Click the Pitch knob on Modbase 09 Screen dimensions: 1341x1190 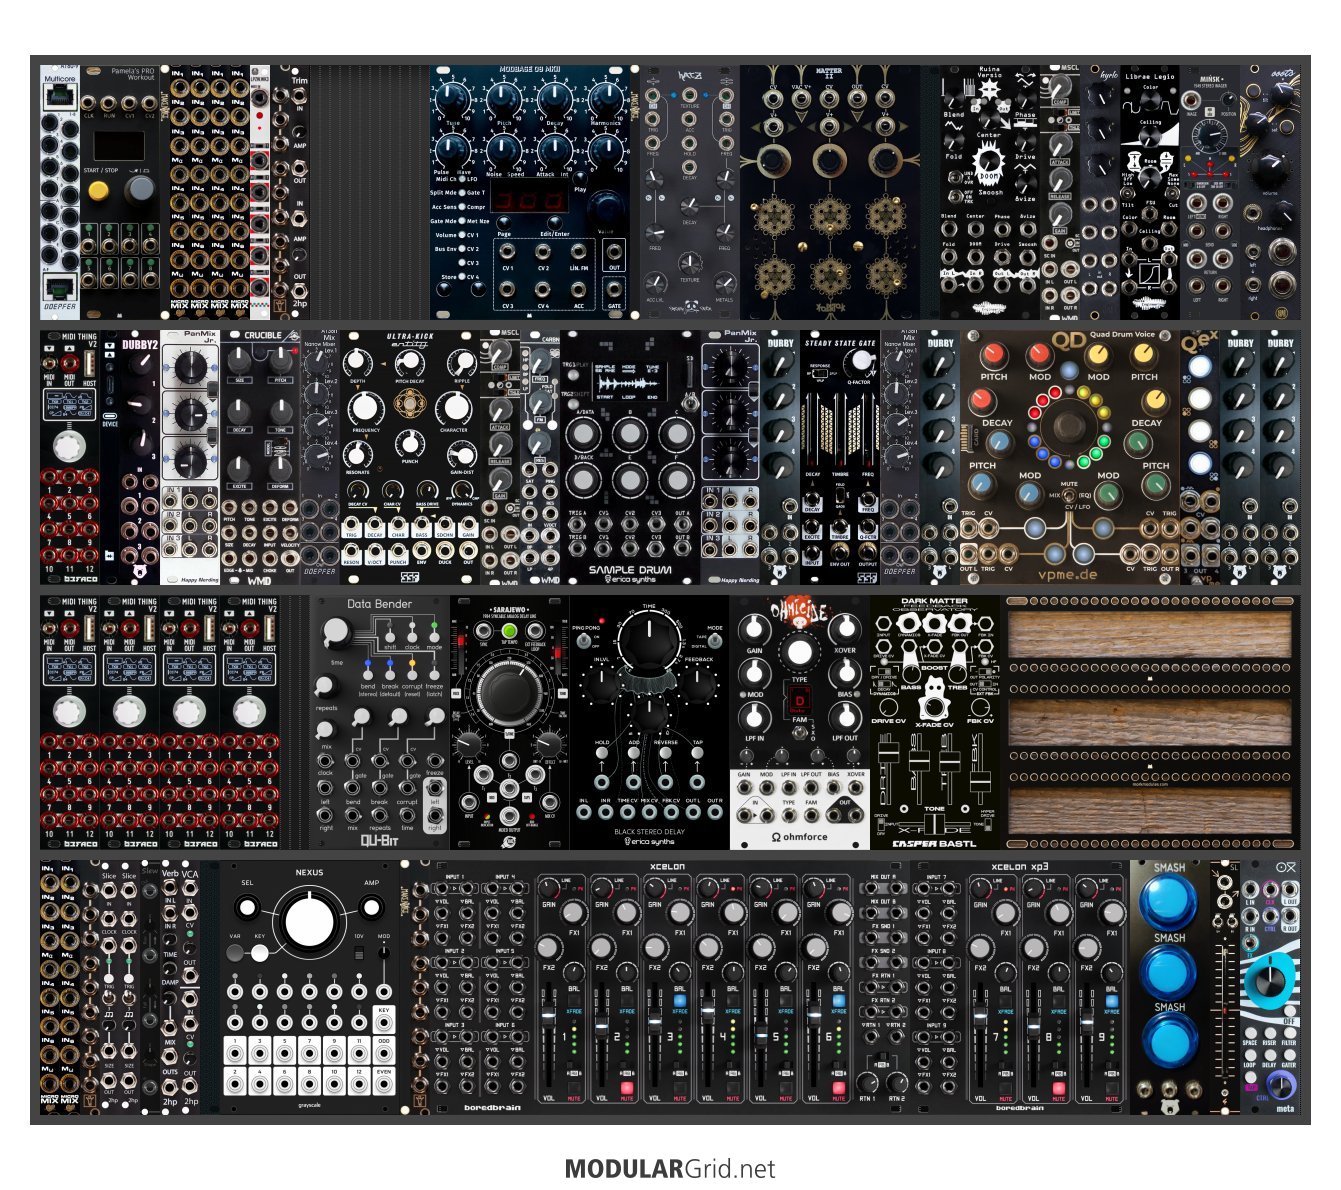point(503,100)
